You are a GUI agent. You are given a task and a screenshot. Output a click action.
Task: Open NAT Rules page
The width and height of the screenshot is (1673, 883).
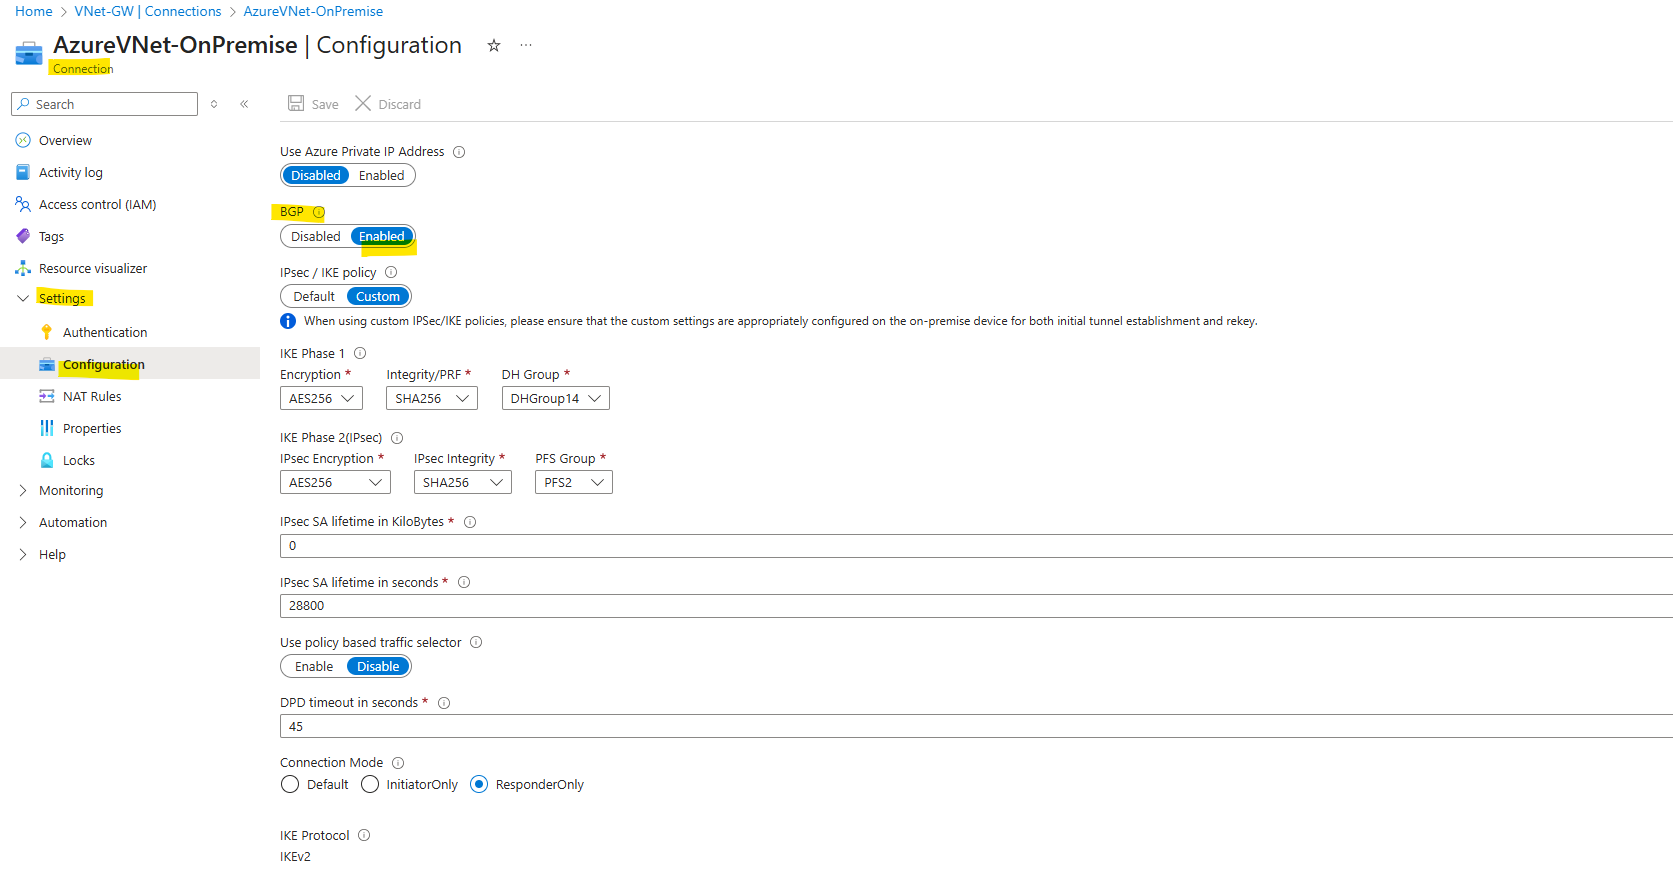(x=92, y=396)
